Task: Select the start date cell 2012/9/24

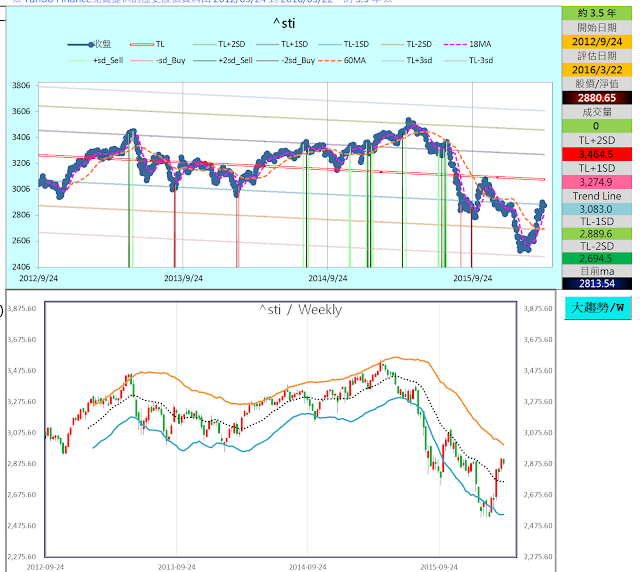Action: tap(597, 42)
